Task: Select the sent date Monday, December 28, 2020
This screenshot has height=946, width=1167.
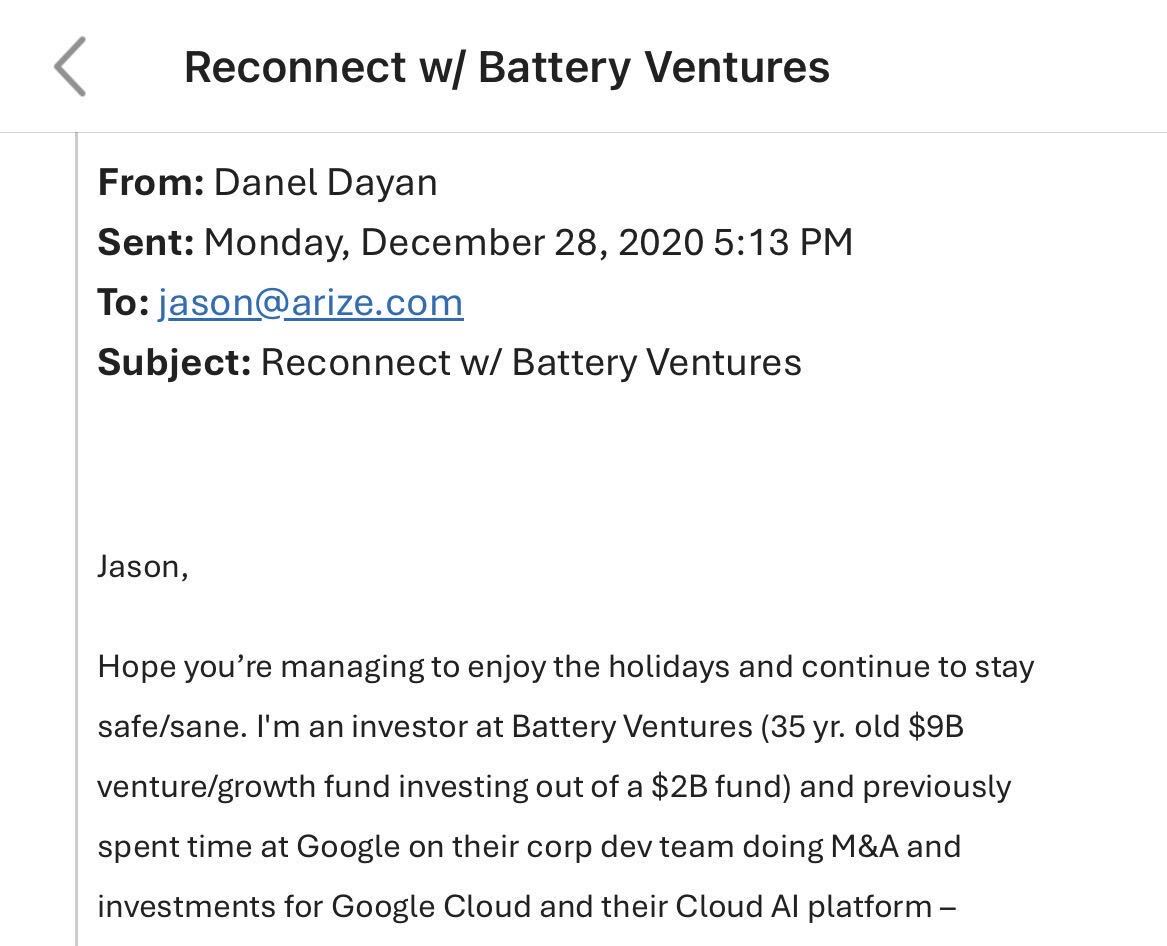Action: click(x=453, y=243)
